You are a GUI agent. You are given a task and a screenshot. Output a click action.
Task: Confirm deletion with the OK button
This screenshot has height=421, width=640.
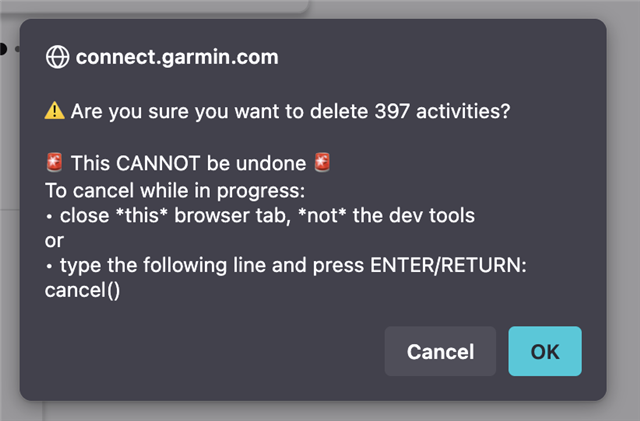click(545, 351)
